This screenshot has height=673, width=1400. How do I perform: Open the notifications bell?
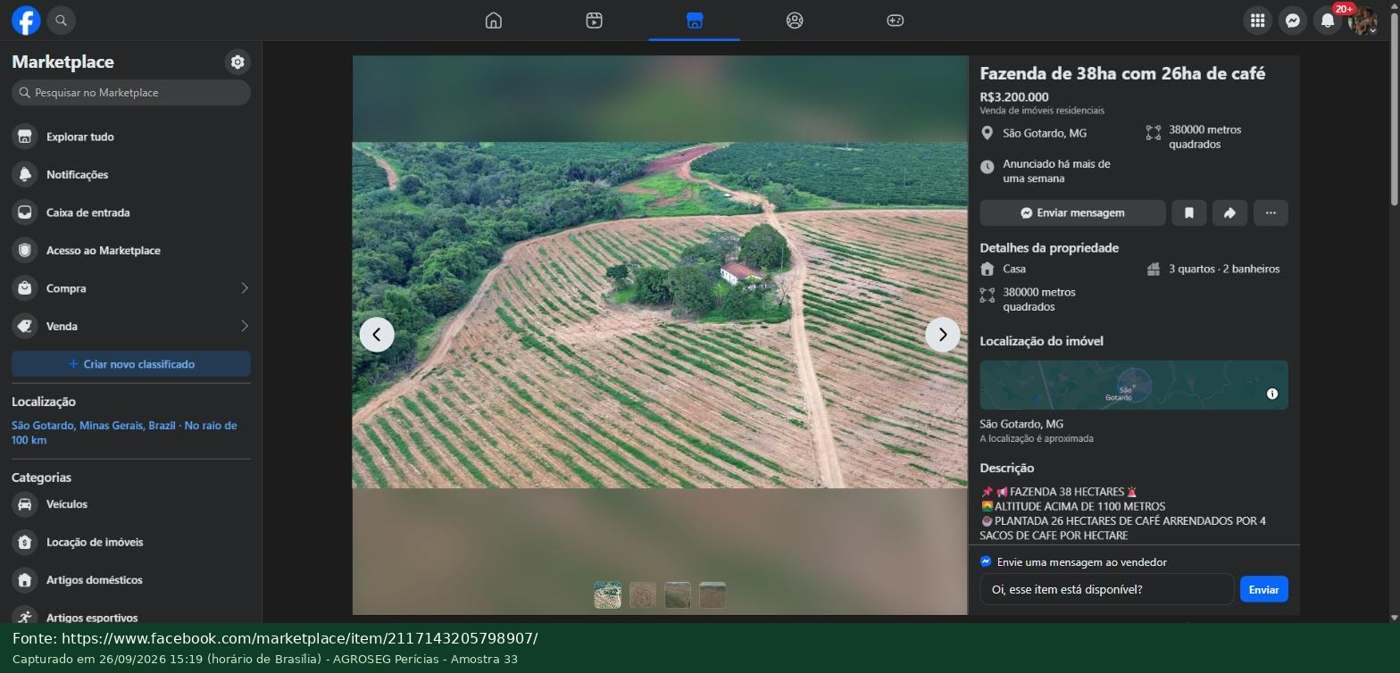click(x=1327, y=20)
